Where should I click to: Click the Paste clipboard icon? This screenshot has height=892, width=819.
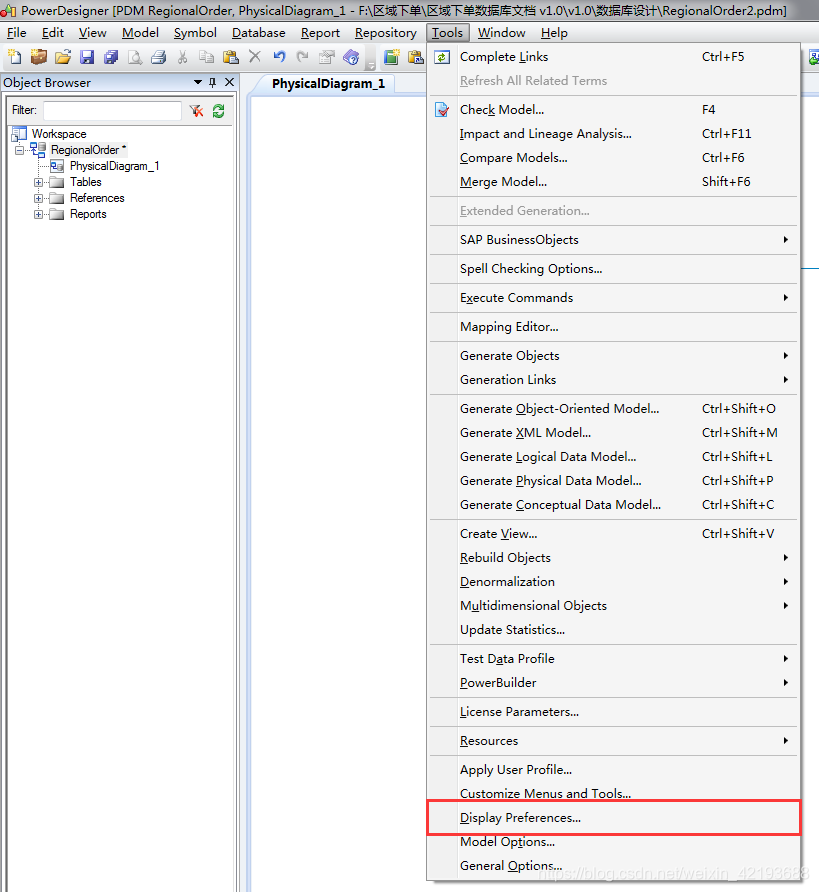tap(230, 57)
